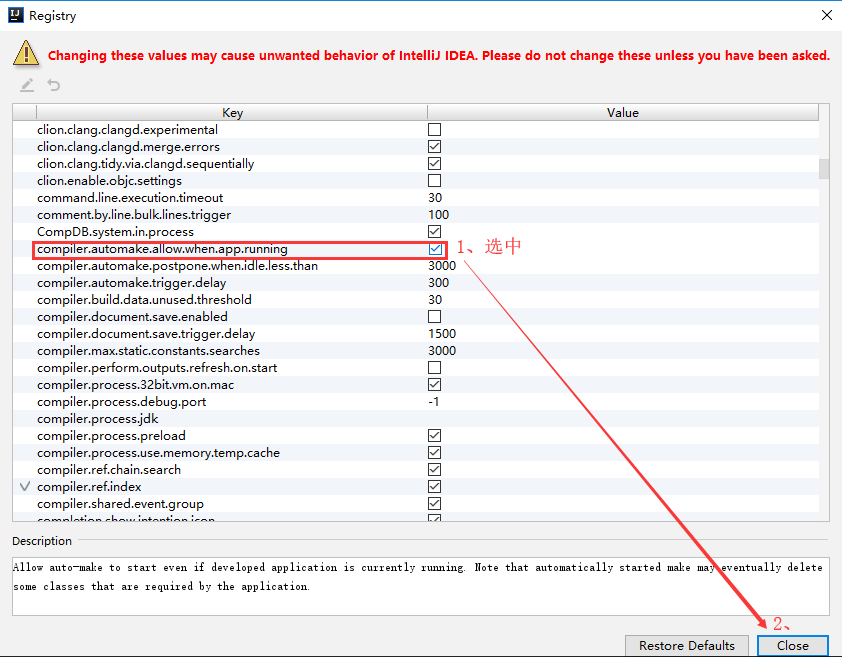
Task: Click changed-marker checkmark beside compiler.ref.index
Action: click(25, 486)
